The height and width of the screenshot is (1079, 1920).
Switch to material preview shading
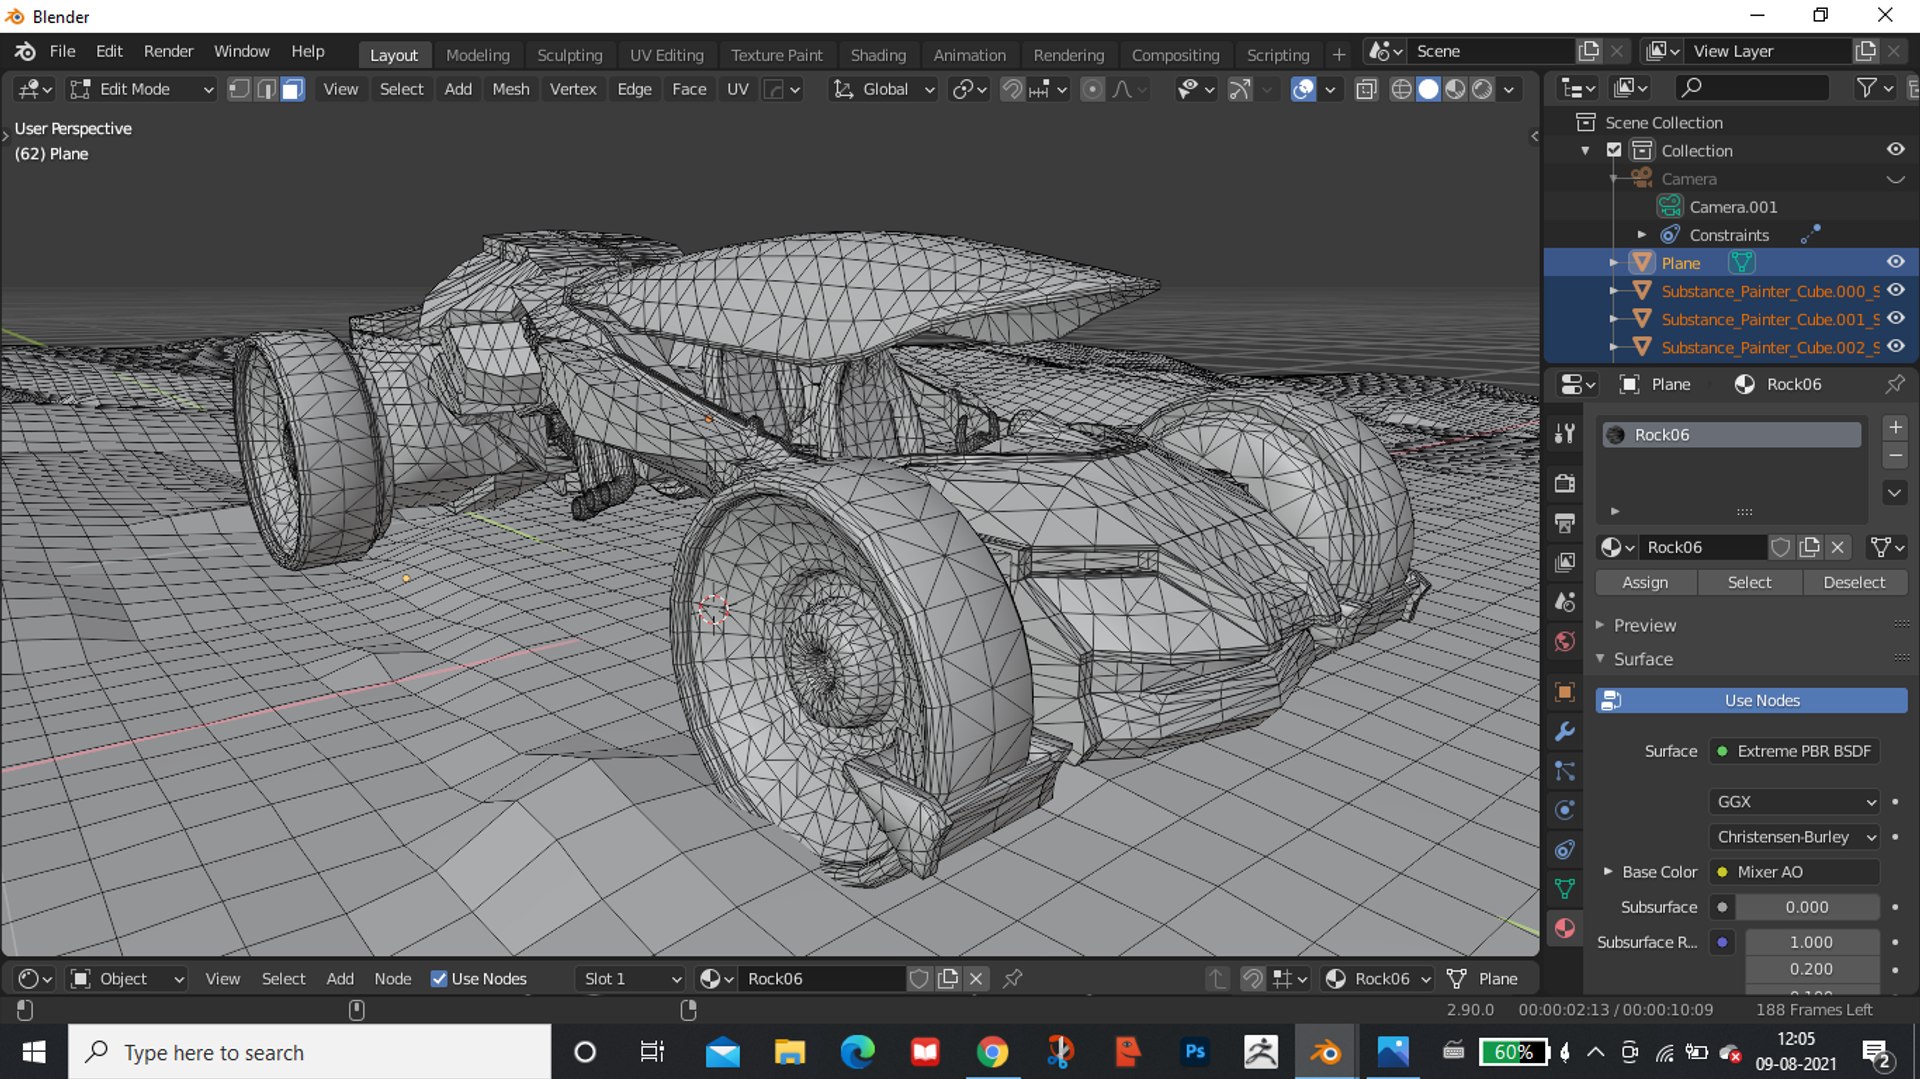1456,89
